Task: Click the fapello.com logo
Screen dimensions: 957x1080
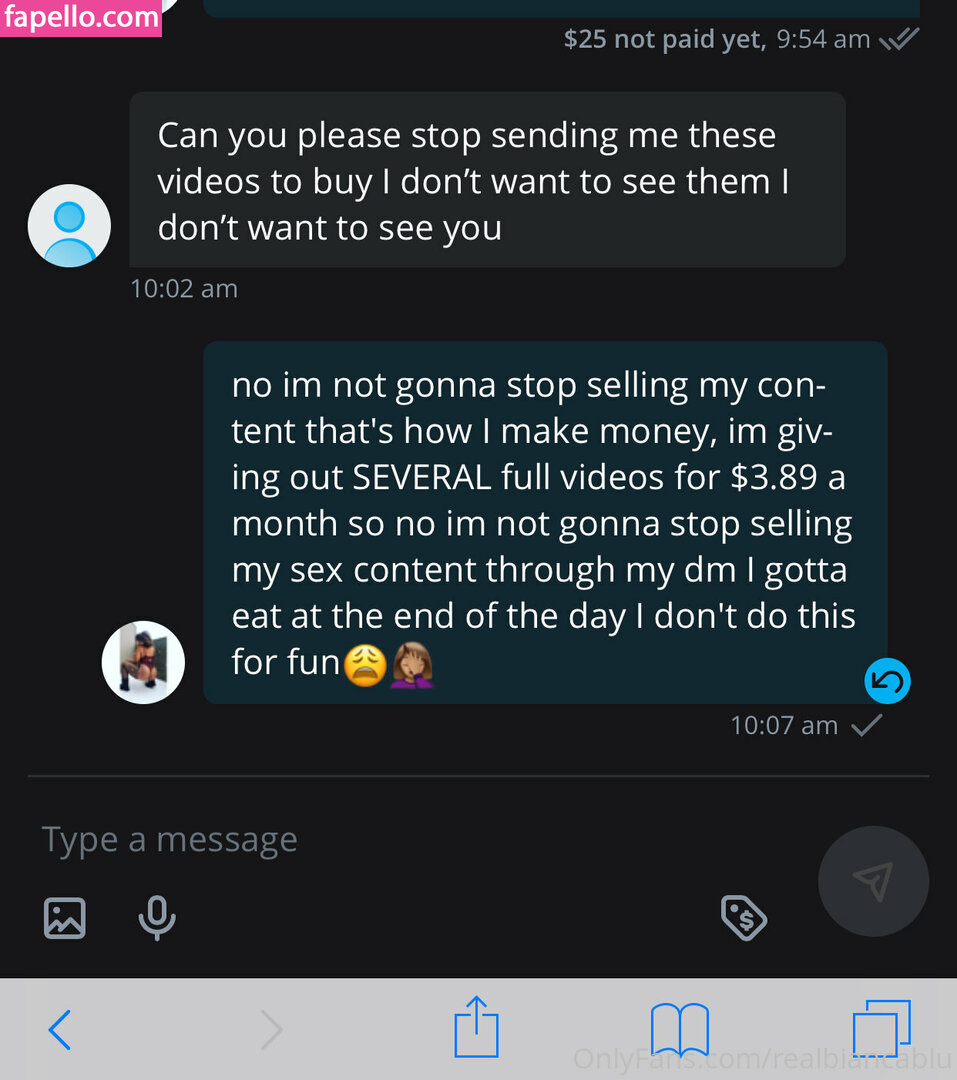Action: coord(81,18)
